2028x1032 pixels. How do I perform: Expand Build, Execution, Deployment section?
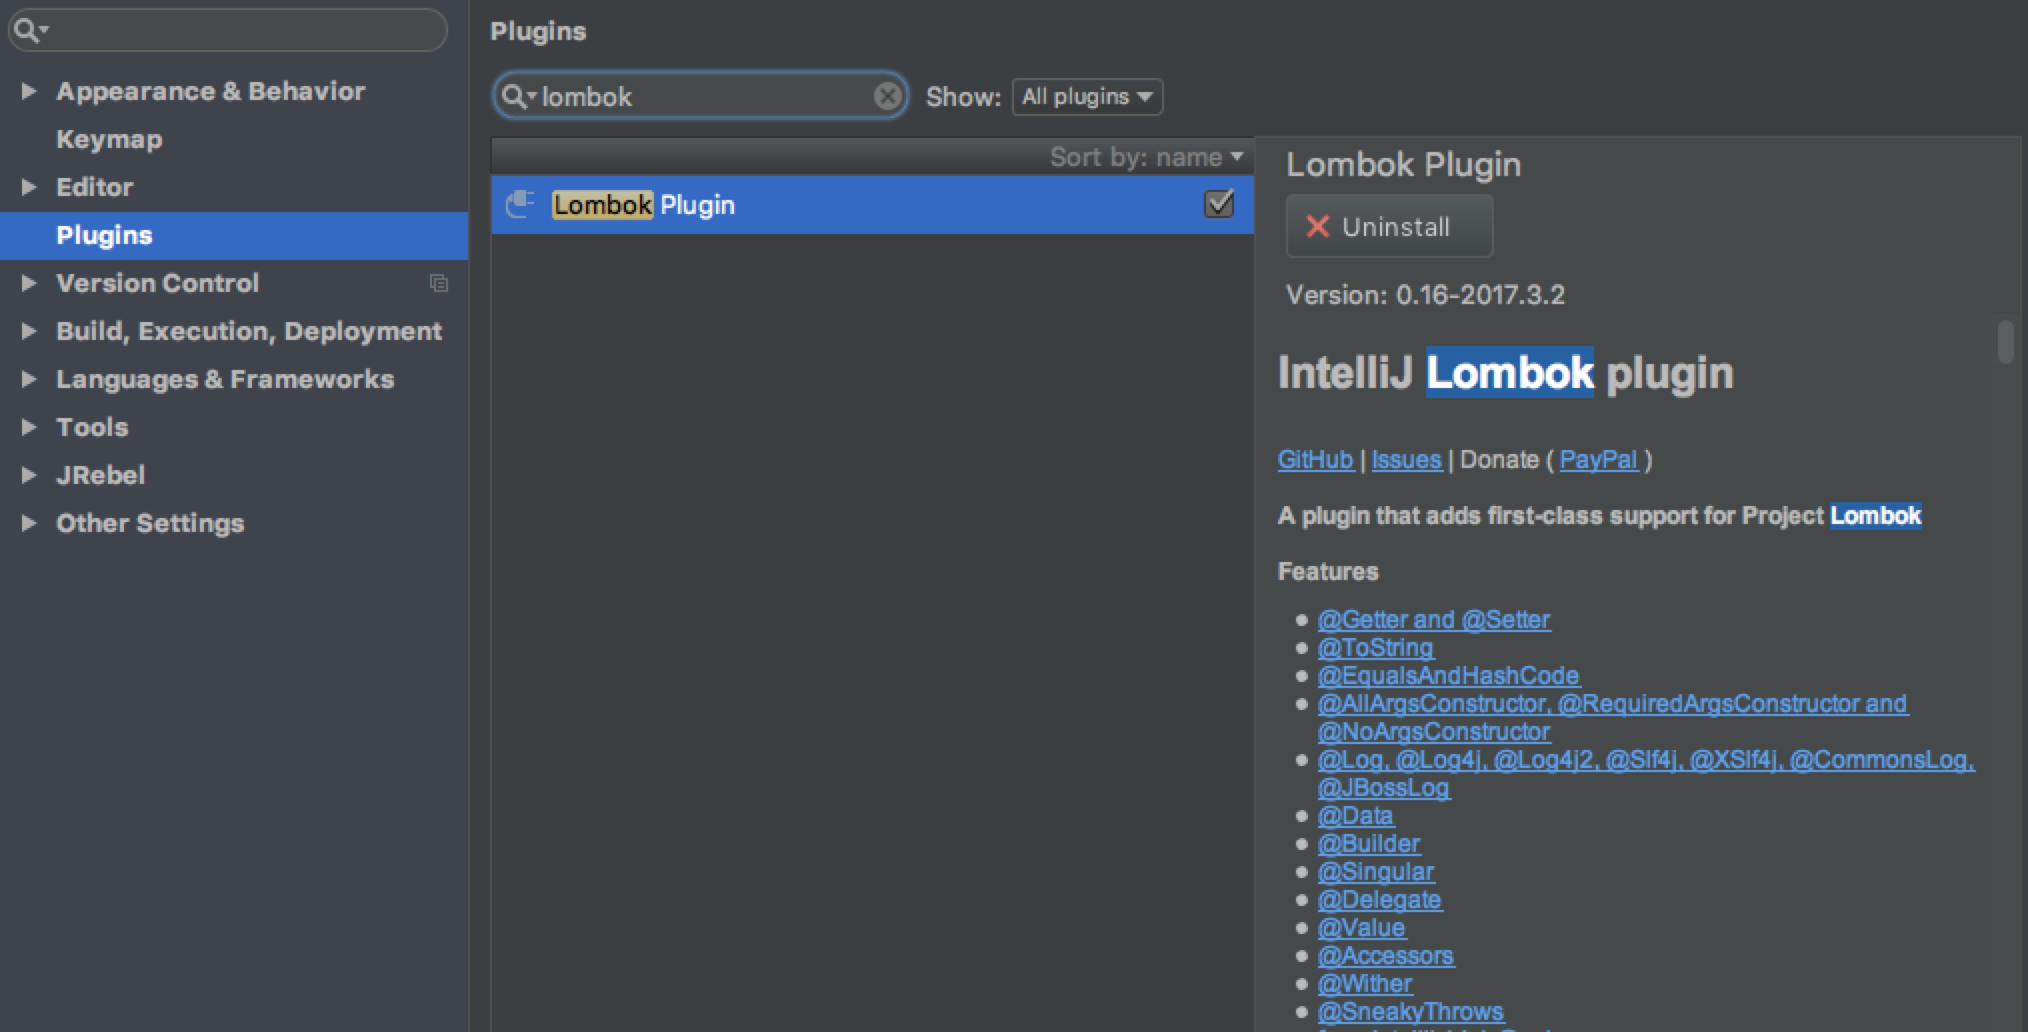tap(29, 331)
